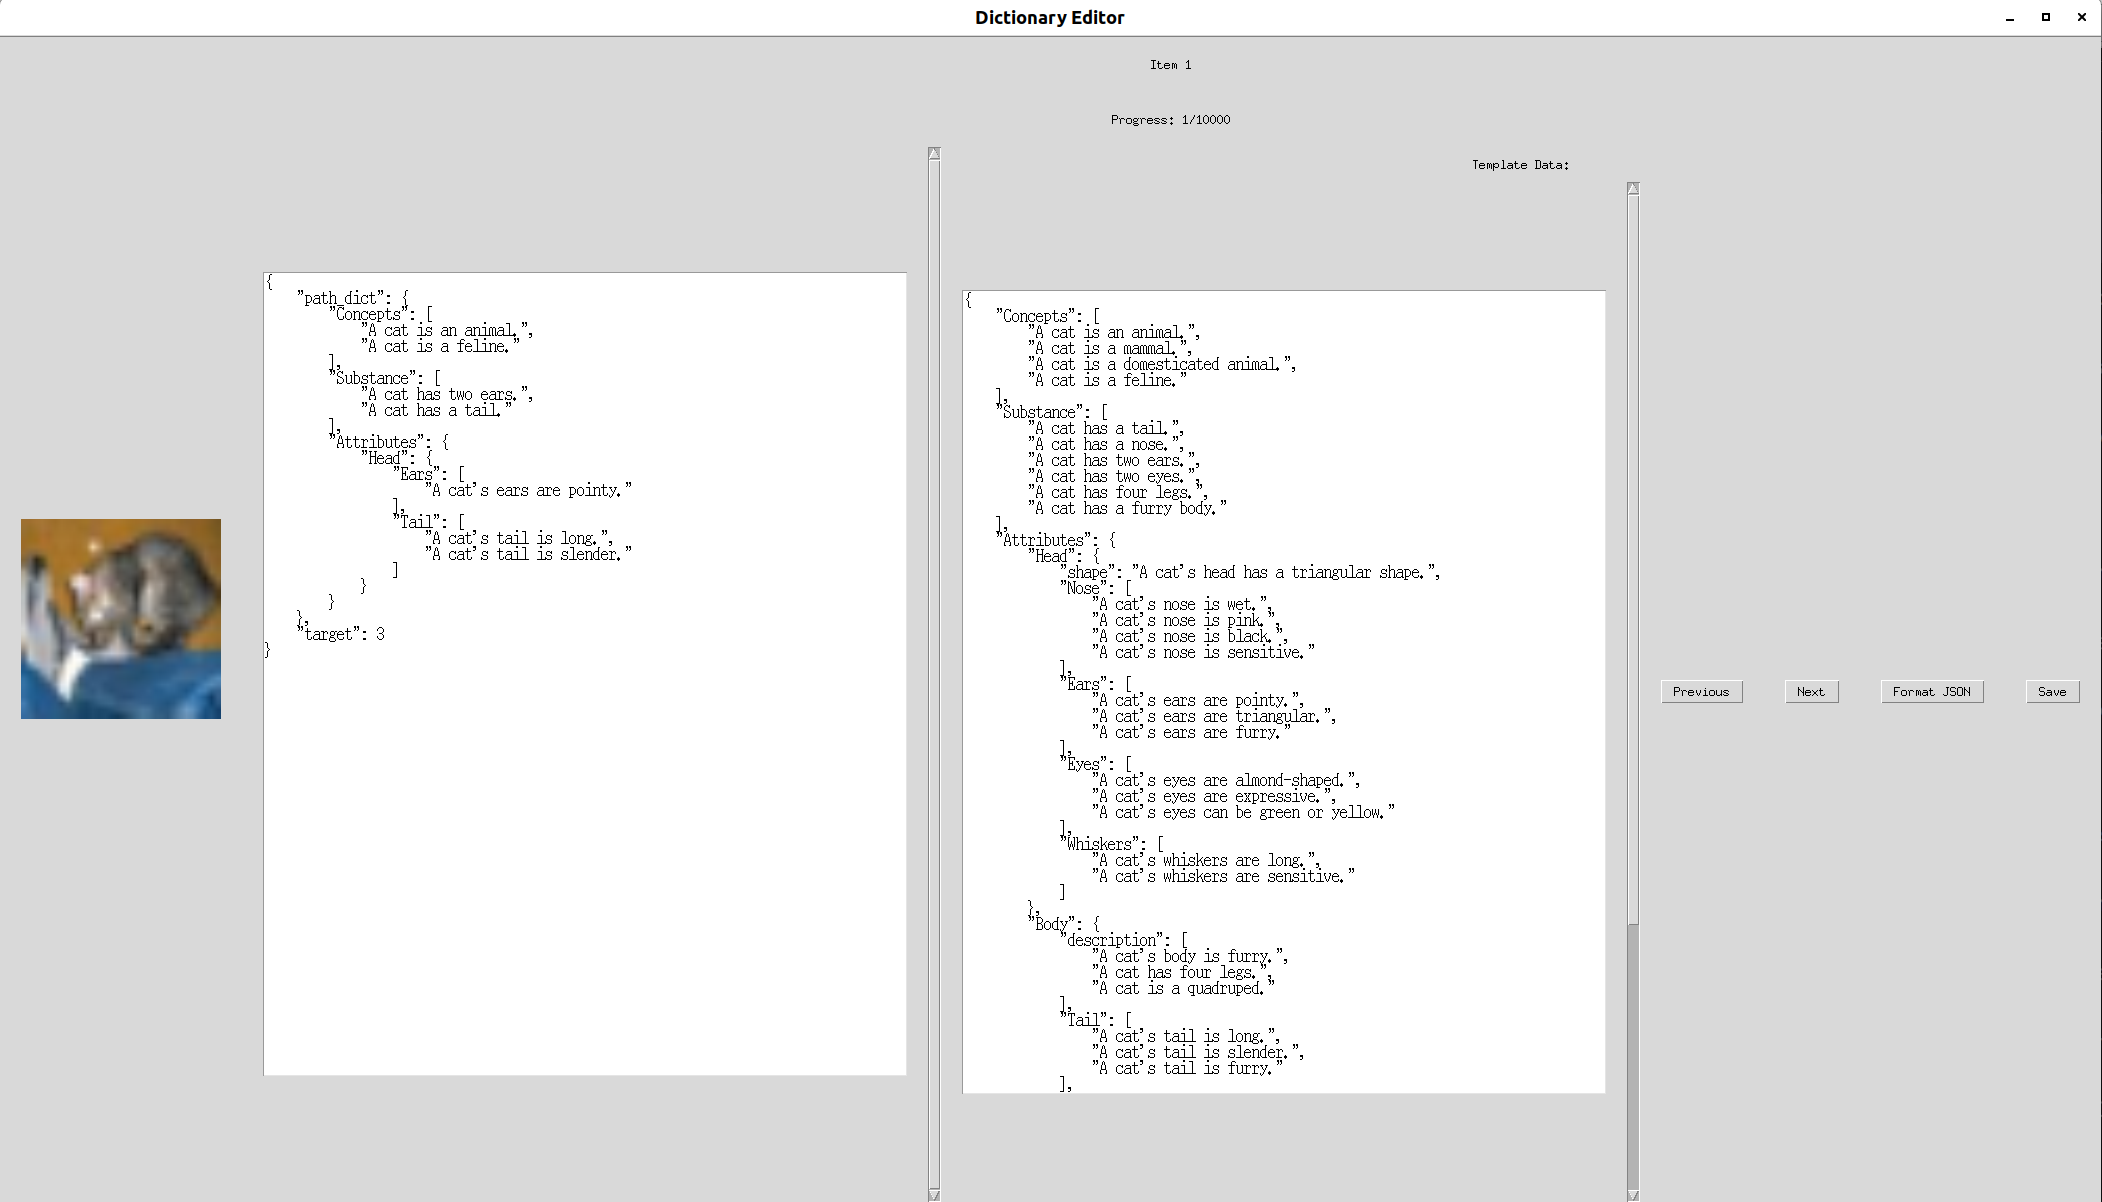This screenshot has height=1202, width=2102.
Task: Click the up arrow of the middle scrollbar
Action: 934,154
